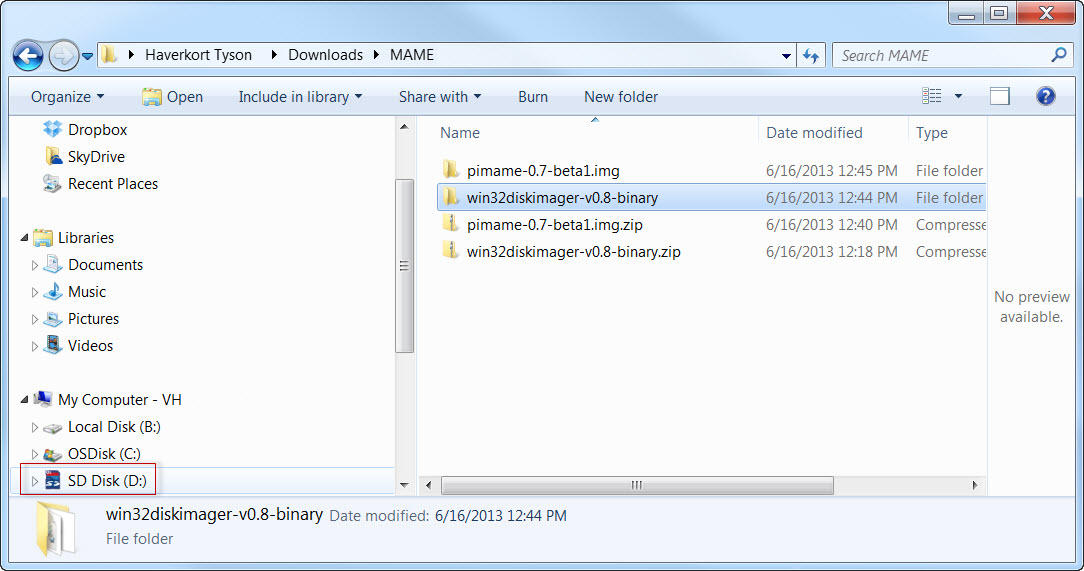The width and height of the screenshot is (1084, 571).
Task: Go back with the Back arrow button
Action: point(28,56)
